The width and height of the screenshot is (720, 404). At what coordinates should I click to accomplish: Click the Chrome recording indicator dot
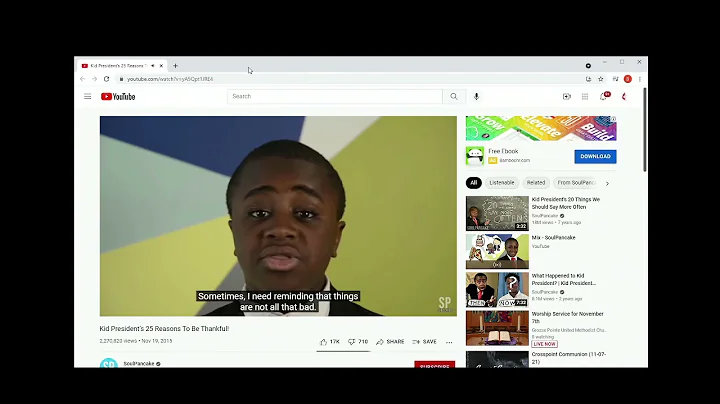pyautogui.click(x=588, y=66)
